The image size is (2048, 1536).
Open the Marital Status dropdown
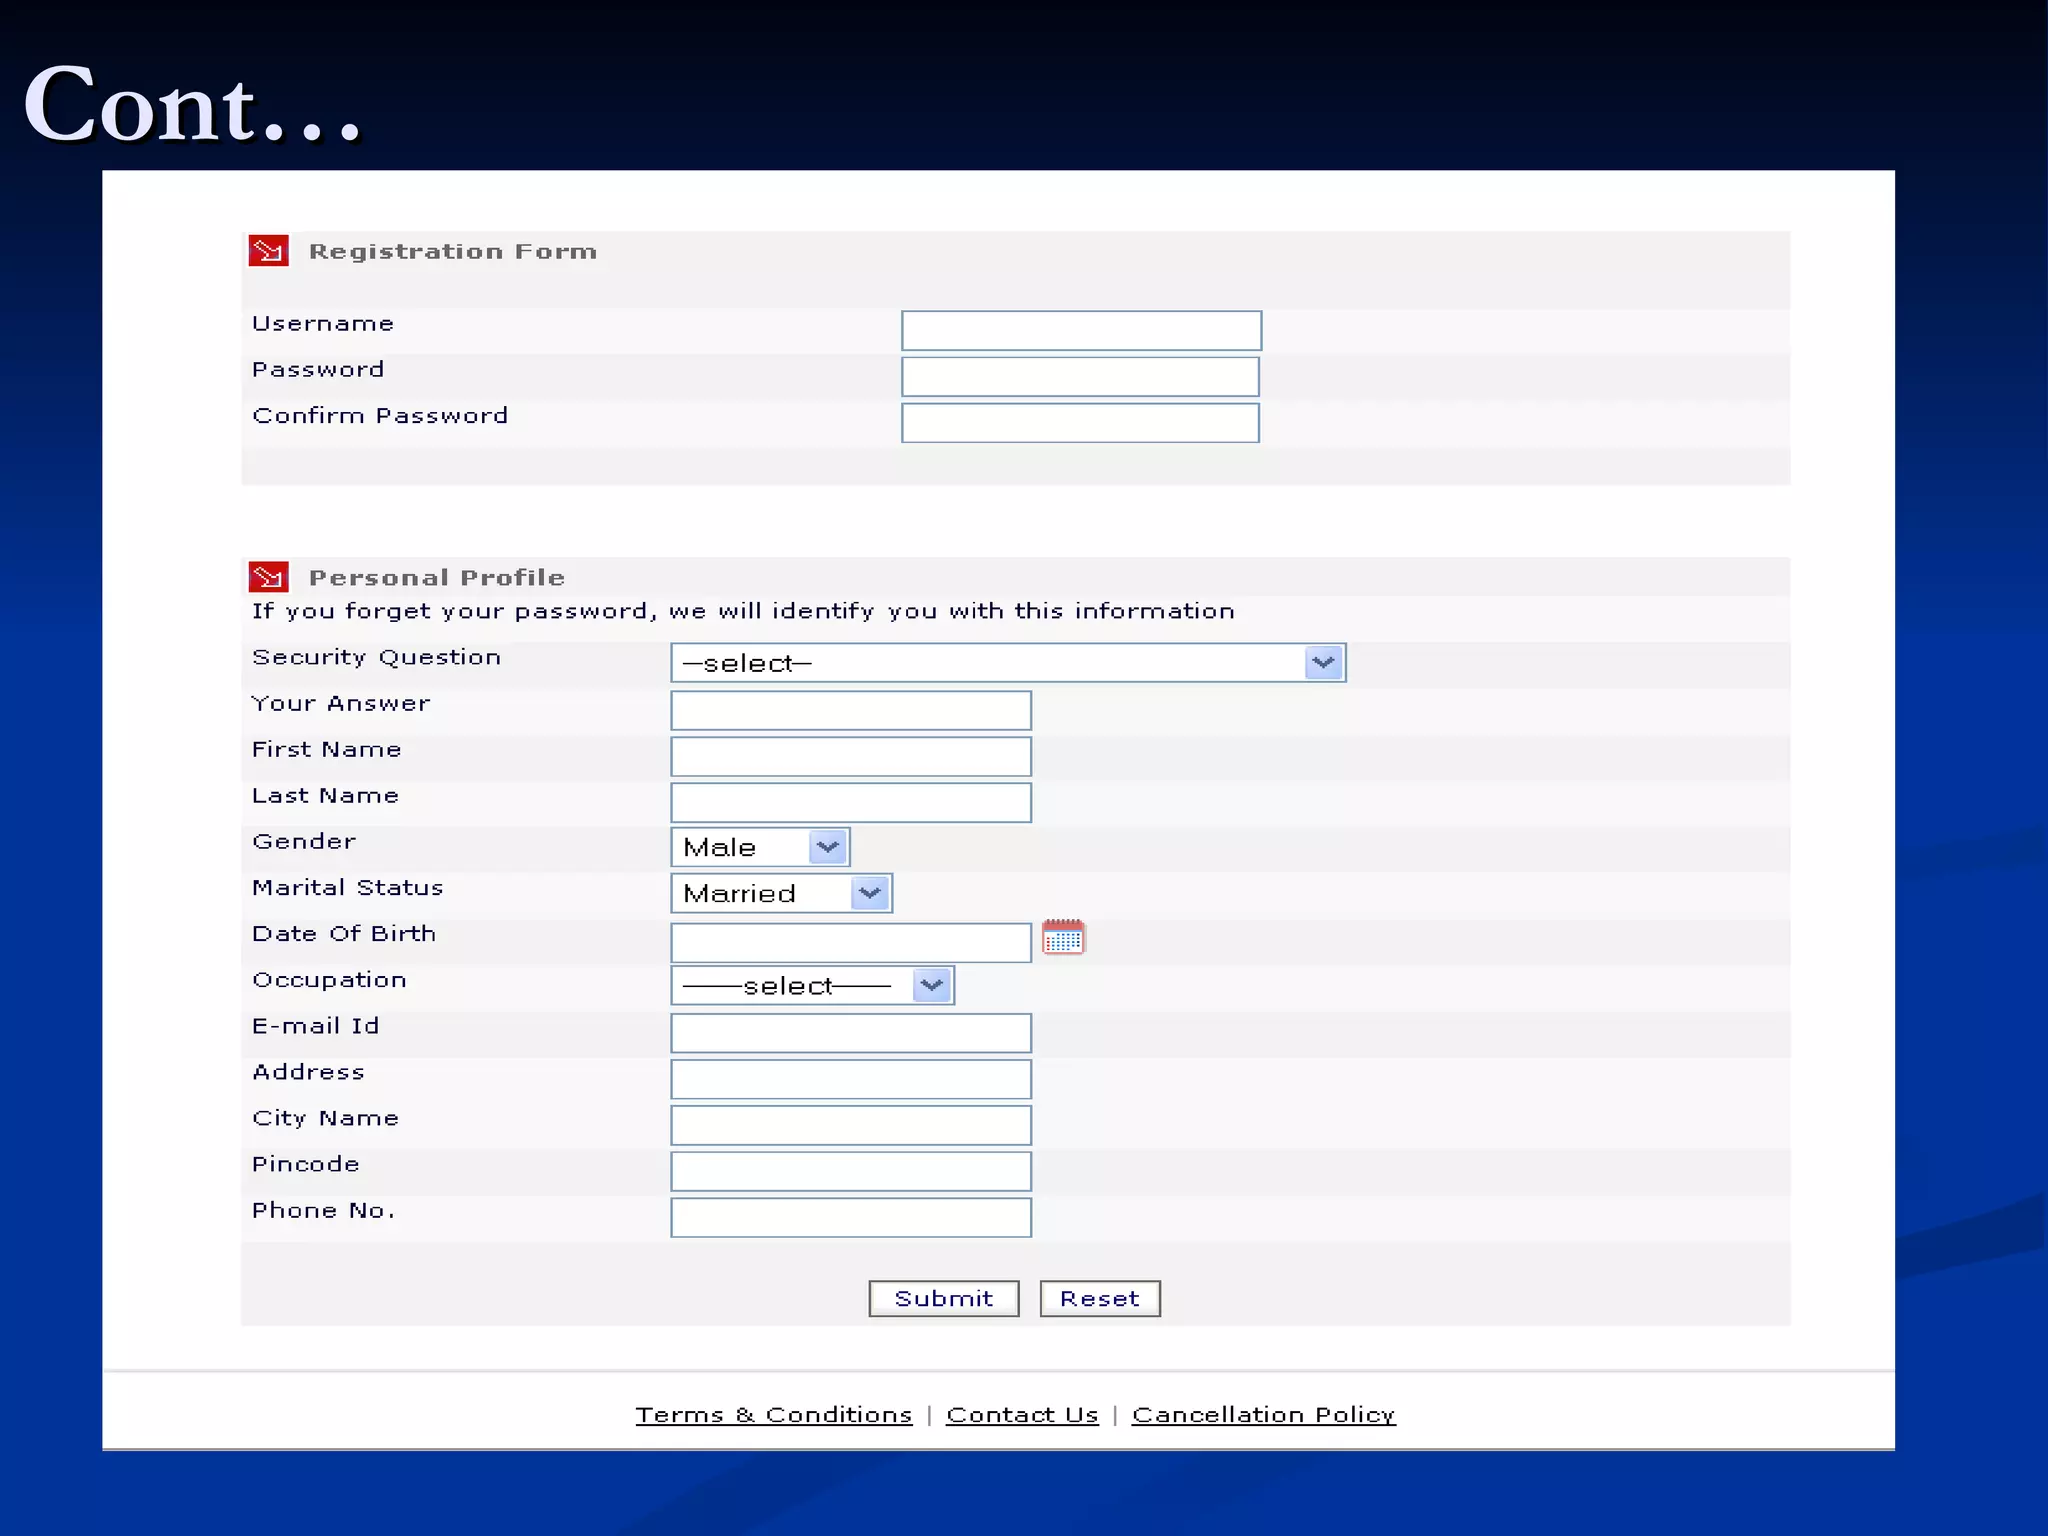(869, 893)
